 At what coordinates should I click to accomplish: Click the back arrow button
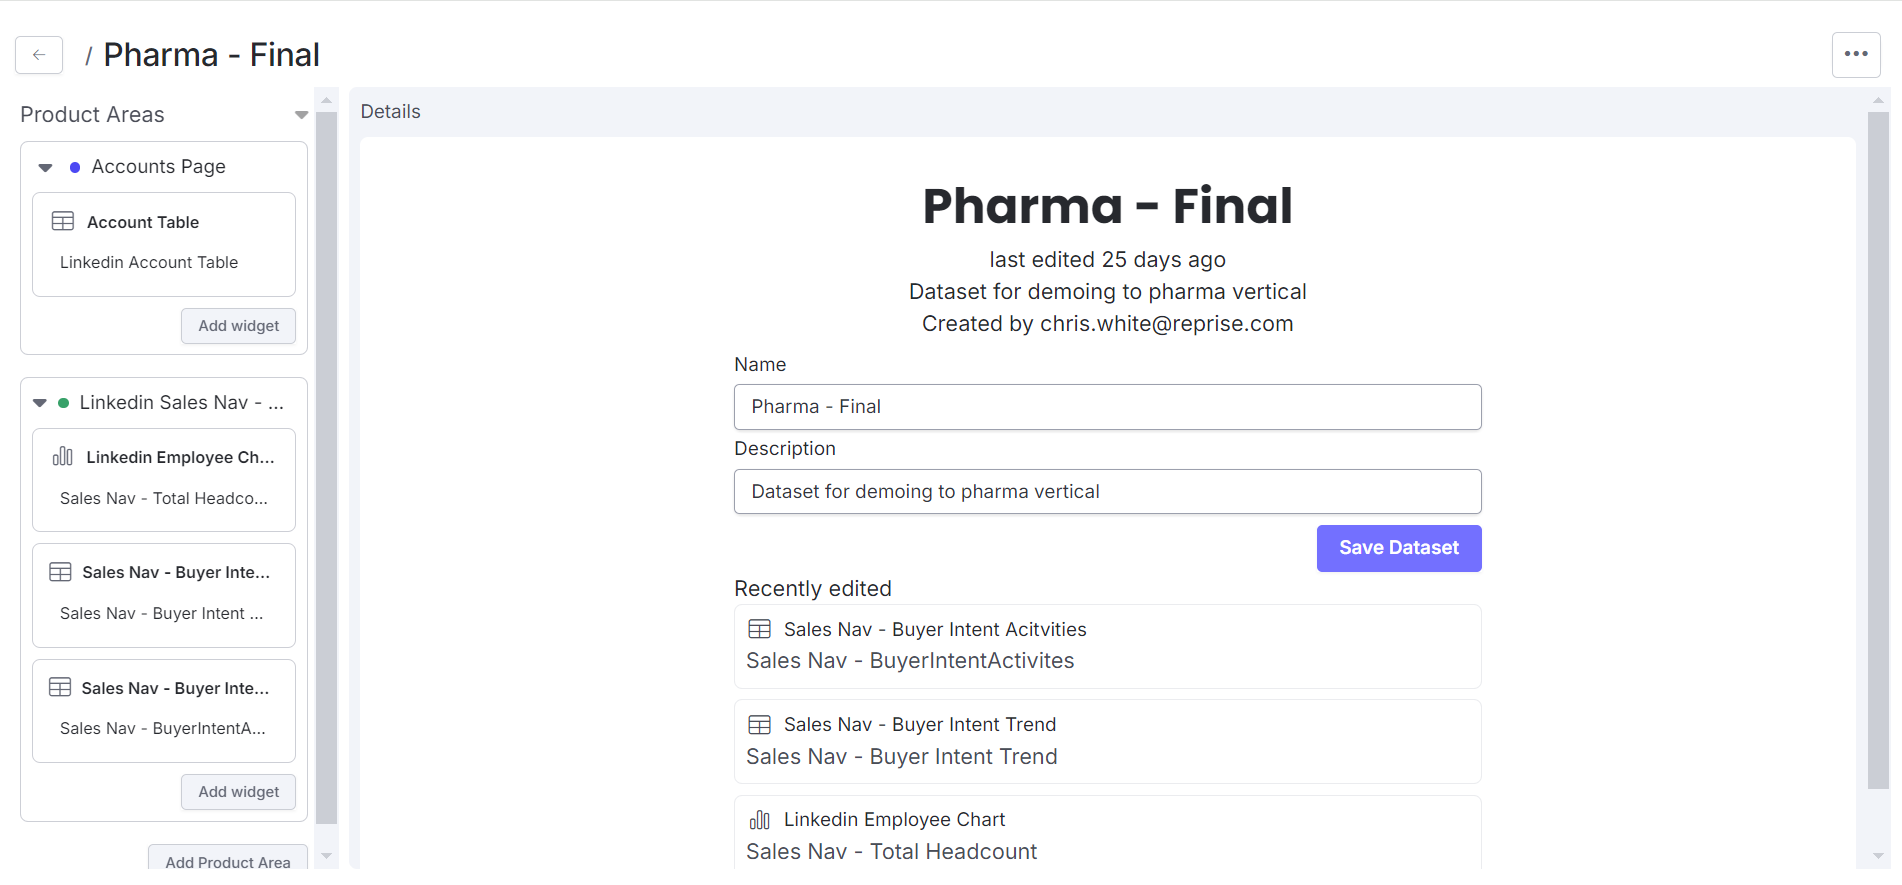click(39, 55)
